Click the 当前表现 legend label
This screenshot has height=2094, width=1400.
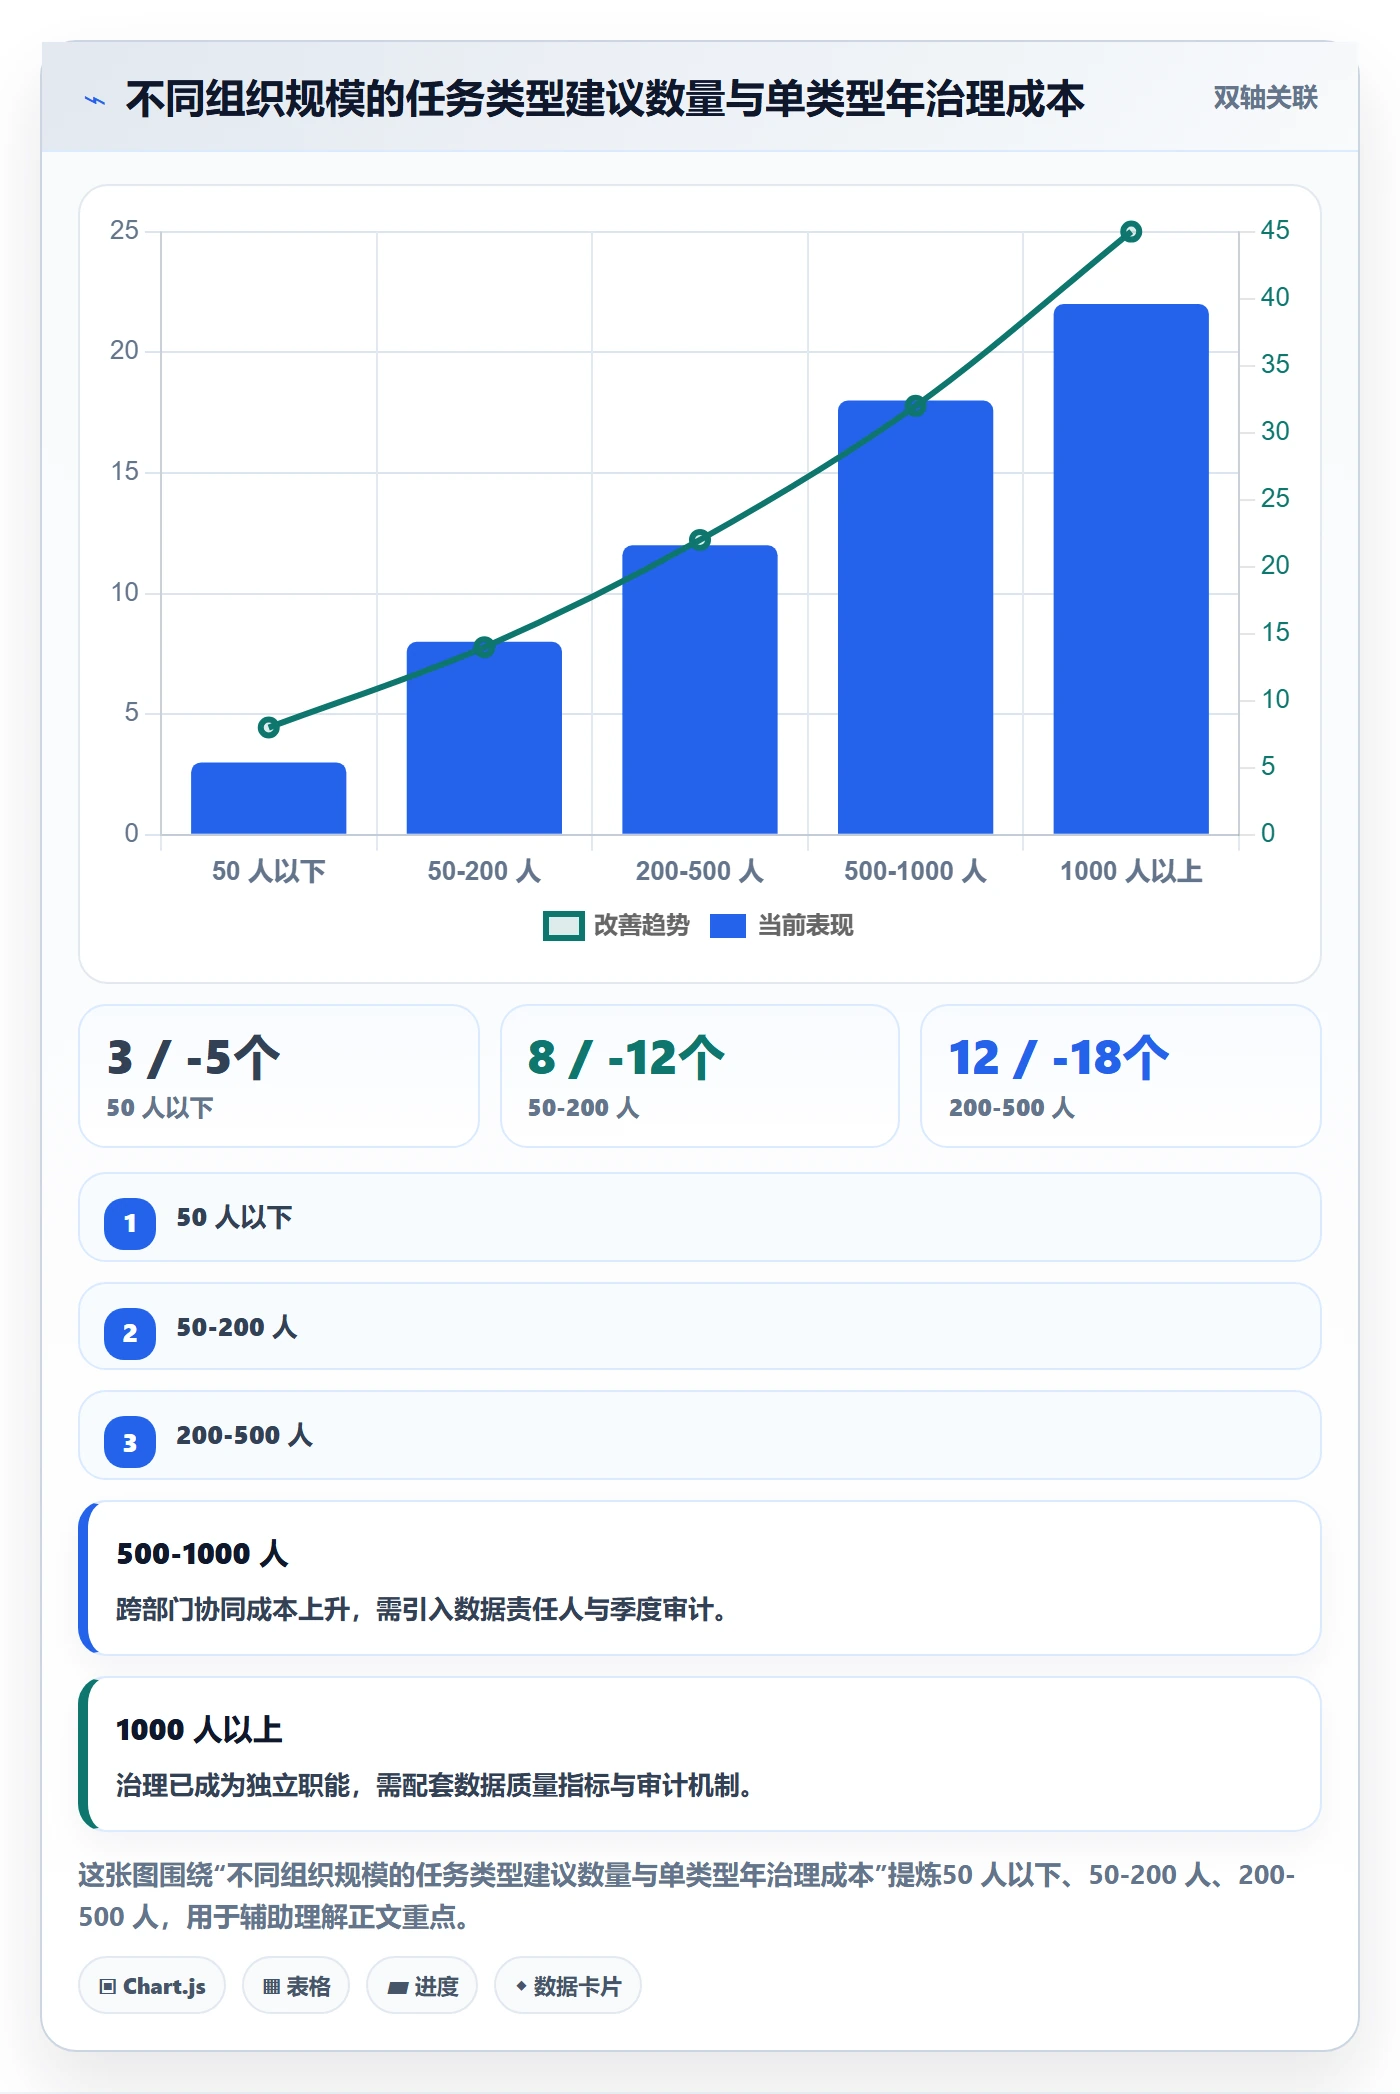(x=806, y=926)
